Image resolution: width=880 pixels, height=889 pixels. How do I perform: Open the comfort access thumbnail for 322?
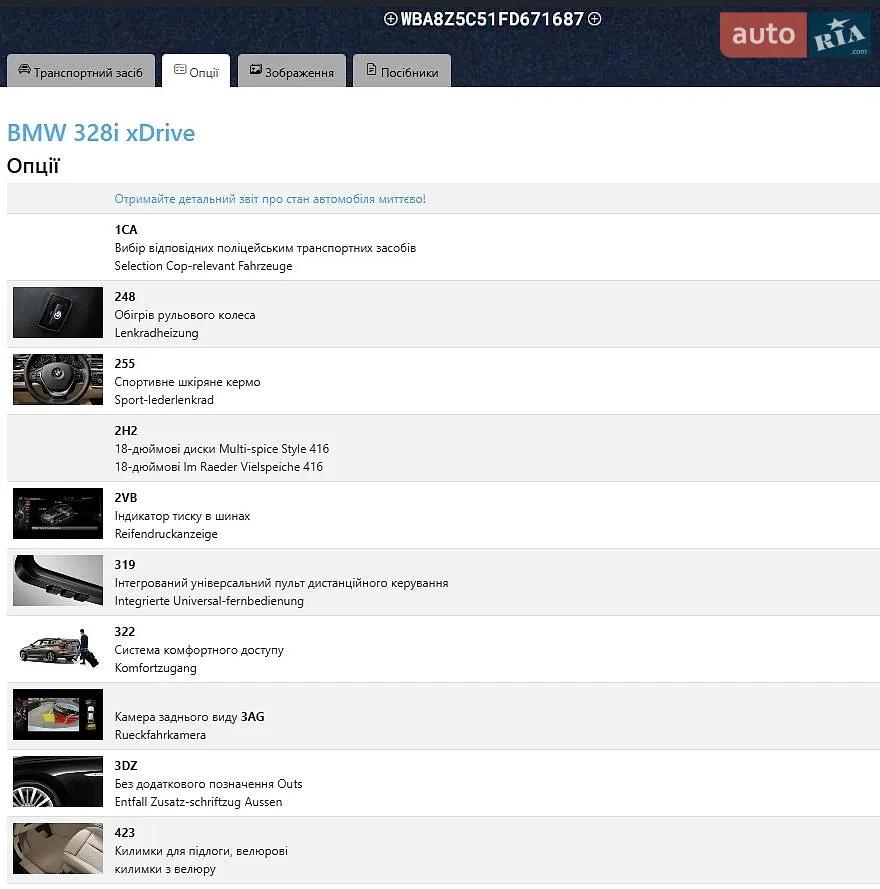[58, 647]
